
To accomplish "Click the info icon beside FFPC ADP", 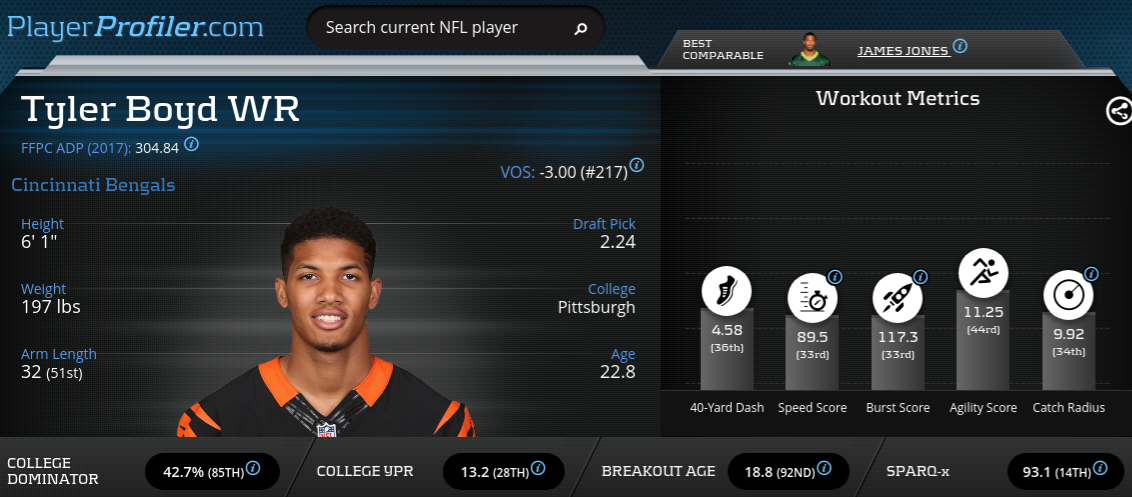I will (191, 144).
